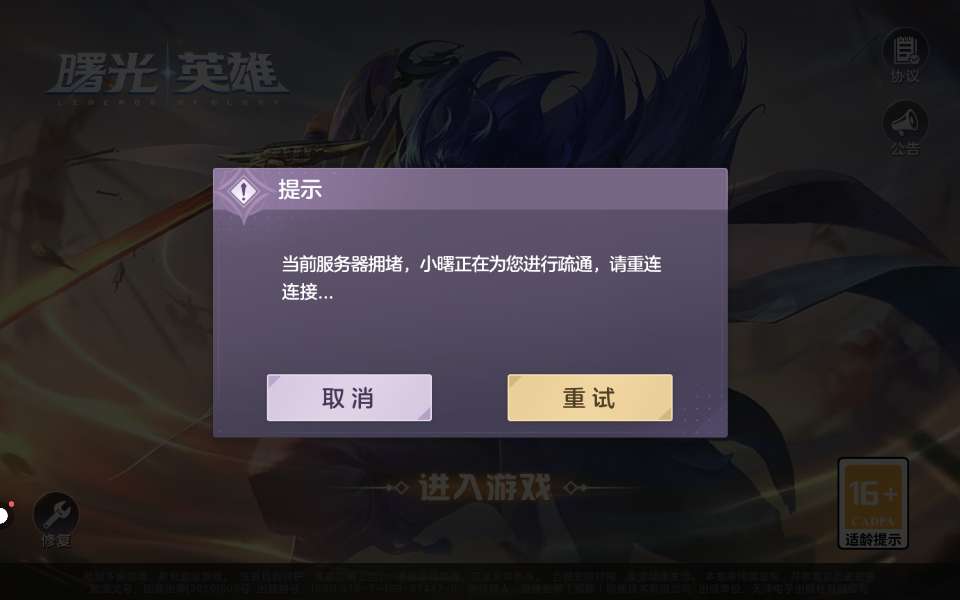Open the 协议 agreement document icon
This screenshot has height=600, width=960.
tap(904, 50)
